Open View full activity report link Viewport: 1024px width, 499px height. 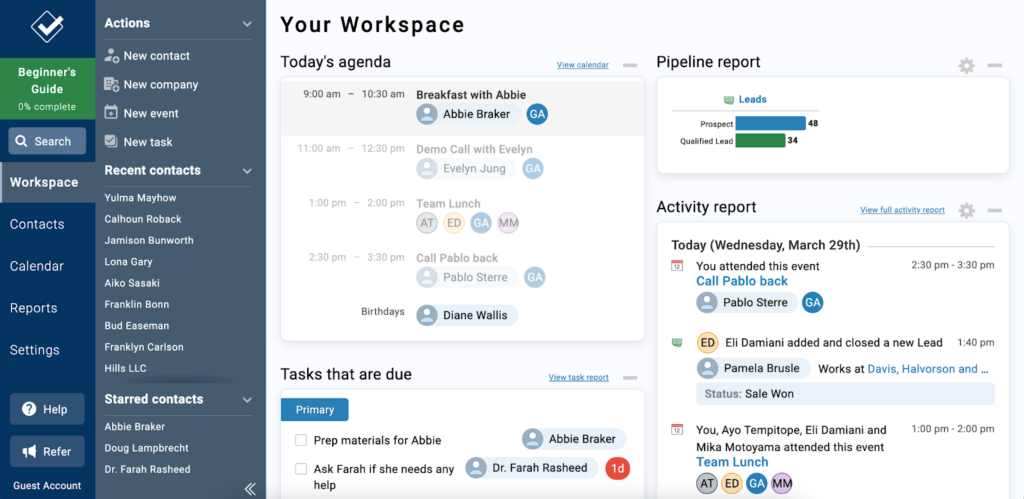[902, 210]
